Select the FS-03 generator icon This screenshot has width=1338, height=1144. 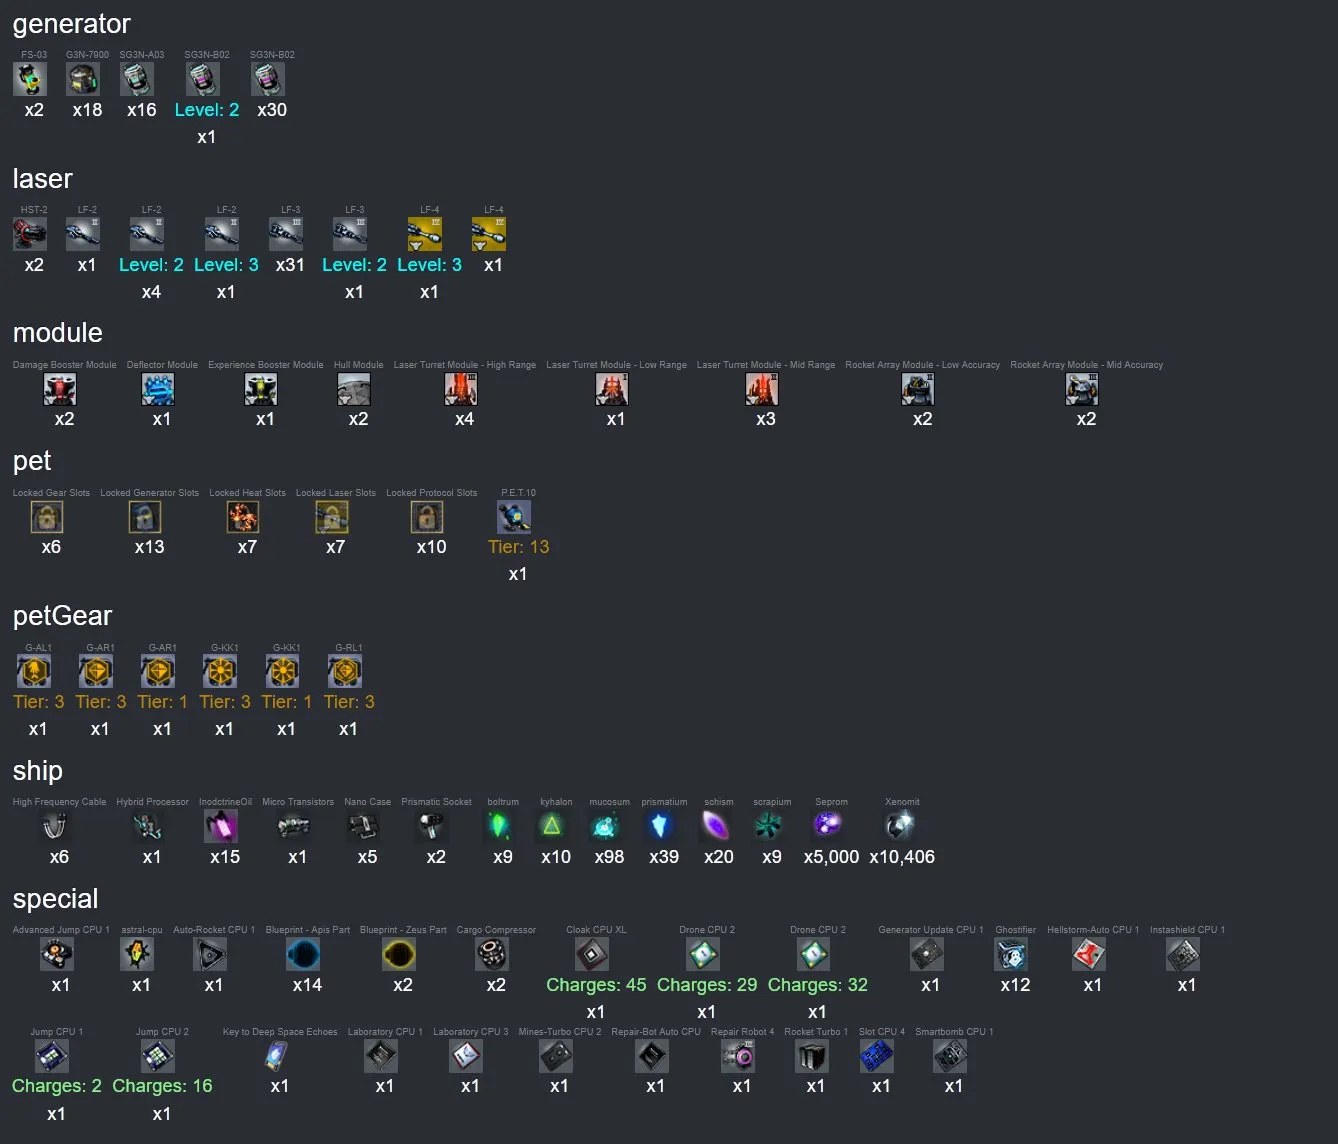(x=30, y=79)
